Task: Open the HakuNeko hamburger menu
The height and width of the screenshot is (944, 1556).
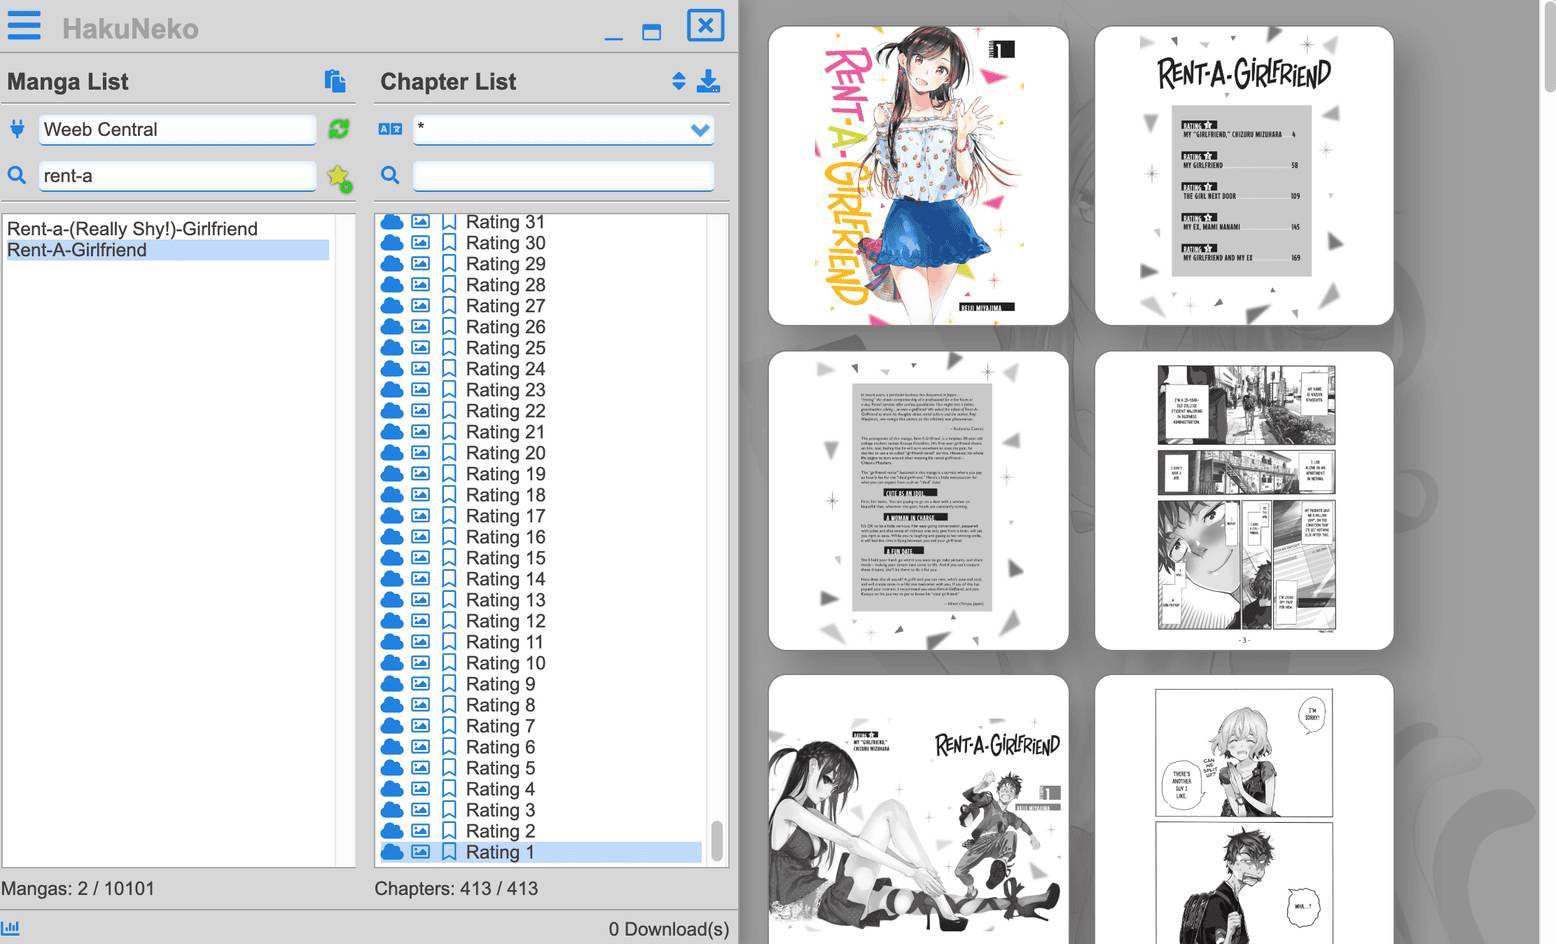Action: [24, 25]
